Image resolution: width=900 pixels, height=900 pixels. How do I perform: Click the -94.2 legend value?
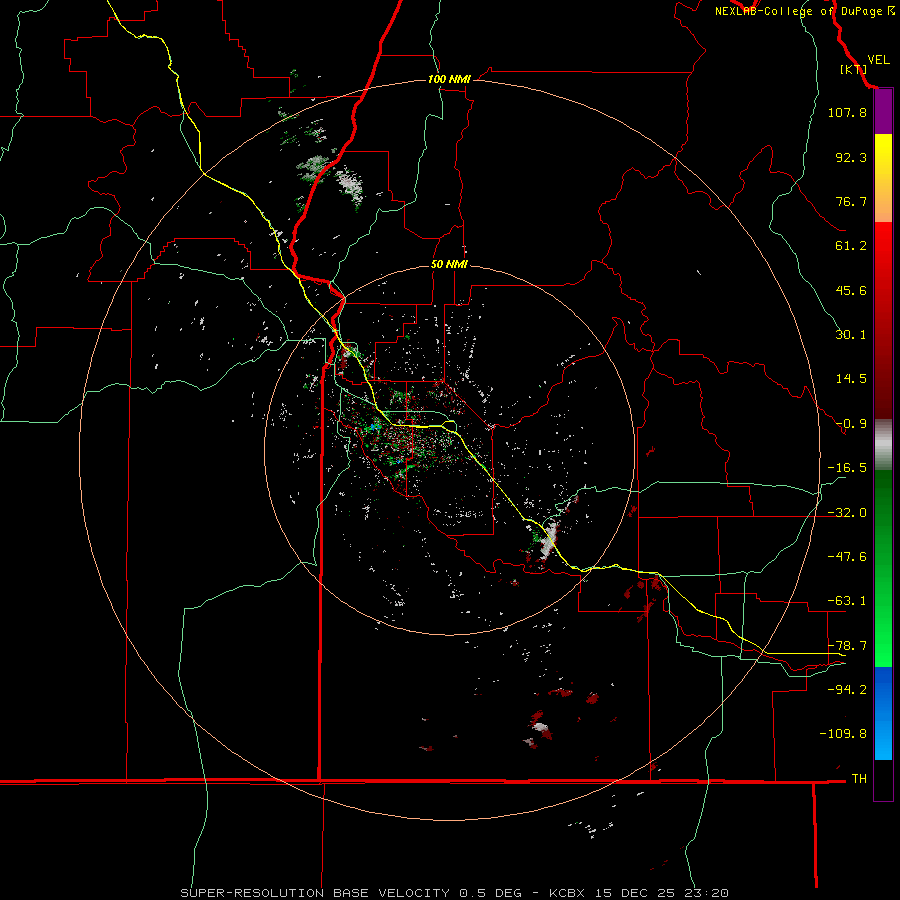847,690
